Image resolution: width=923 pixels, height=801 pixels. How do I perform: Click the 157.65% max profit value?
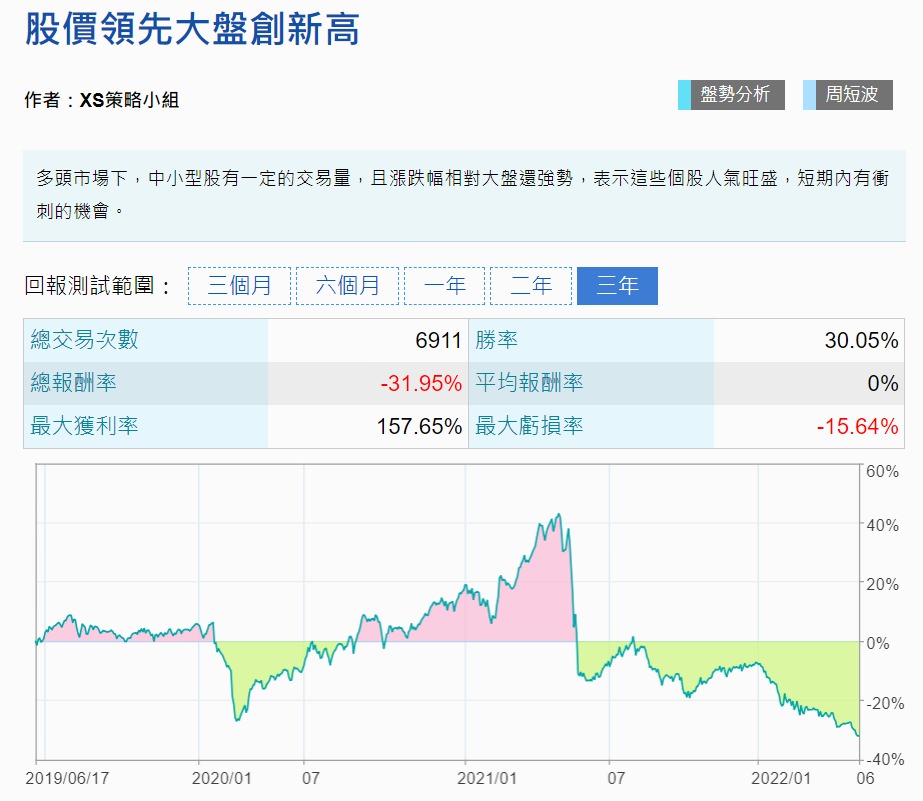[x=419, y=427]
